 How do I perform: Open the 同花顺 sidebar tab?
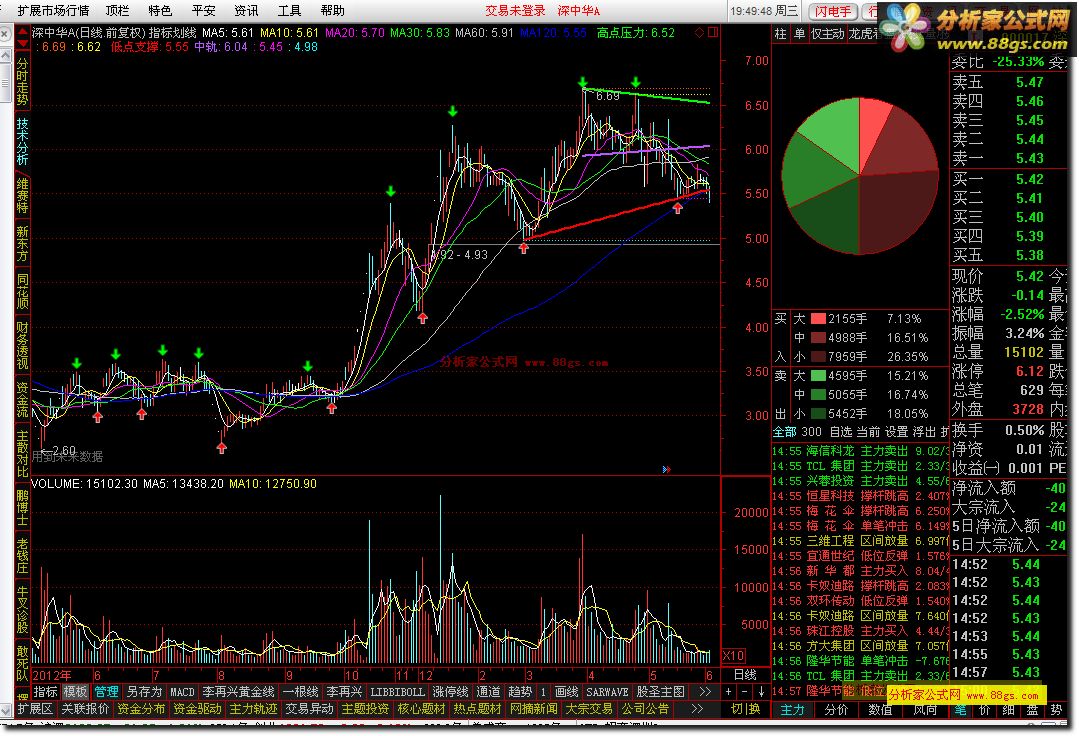click(x=22, y=291)
